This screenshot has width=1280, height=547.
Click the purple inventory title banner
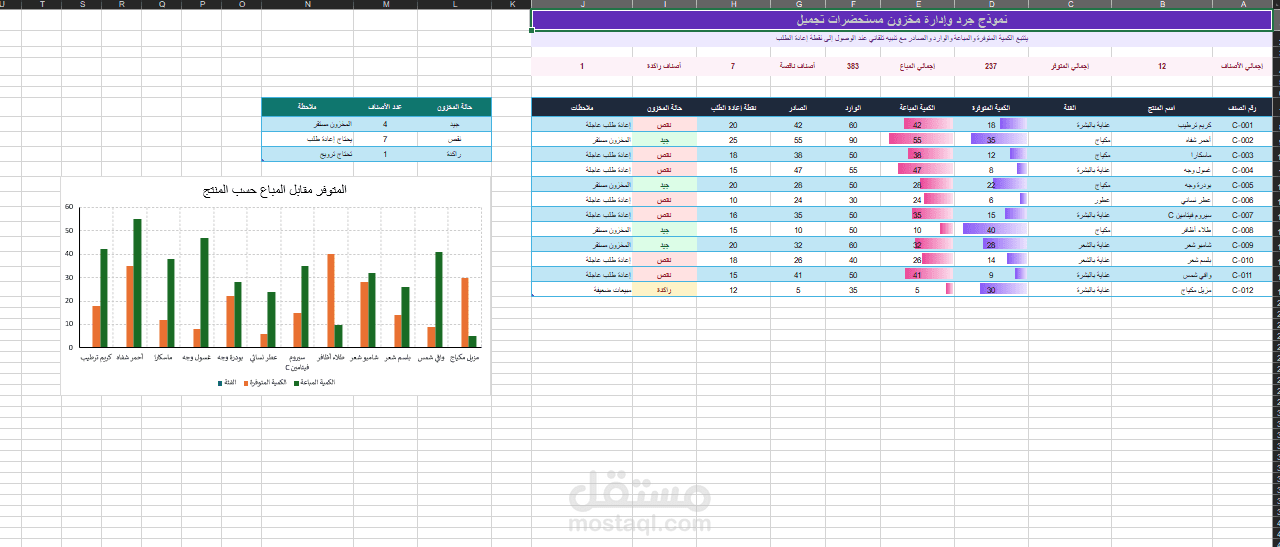(903, 20)
